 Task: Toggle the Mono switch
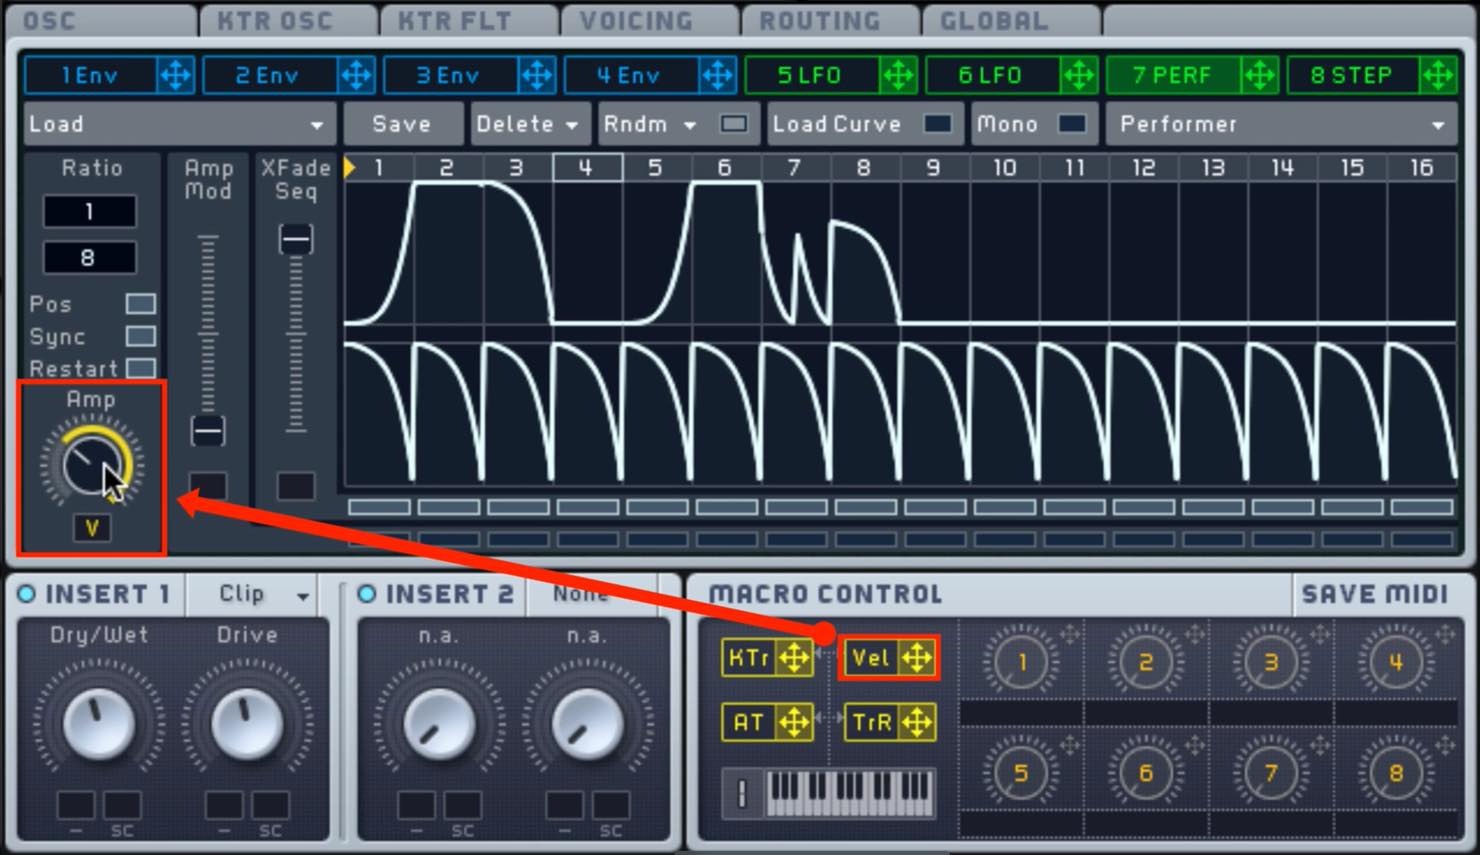coord(1072,124)
